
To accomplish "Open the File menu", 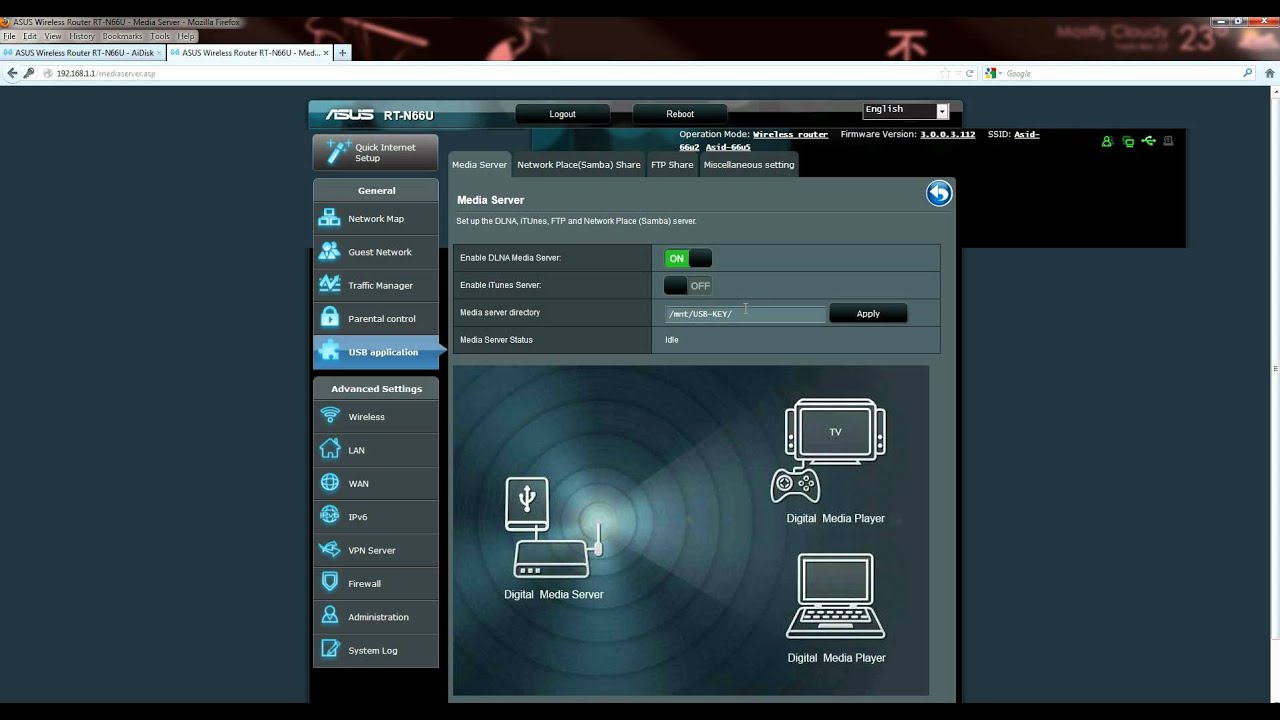I will 9,36.
